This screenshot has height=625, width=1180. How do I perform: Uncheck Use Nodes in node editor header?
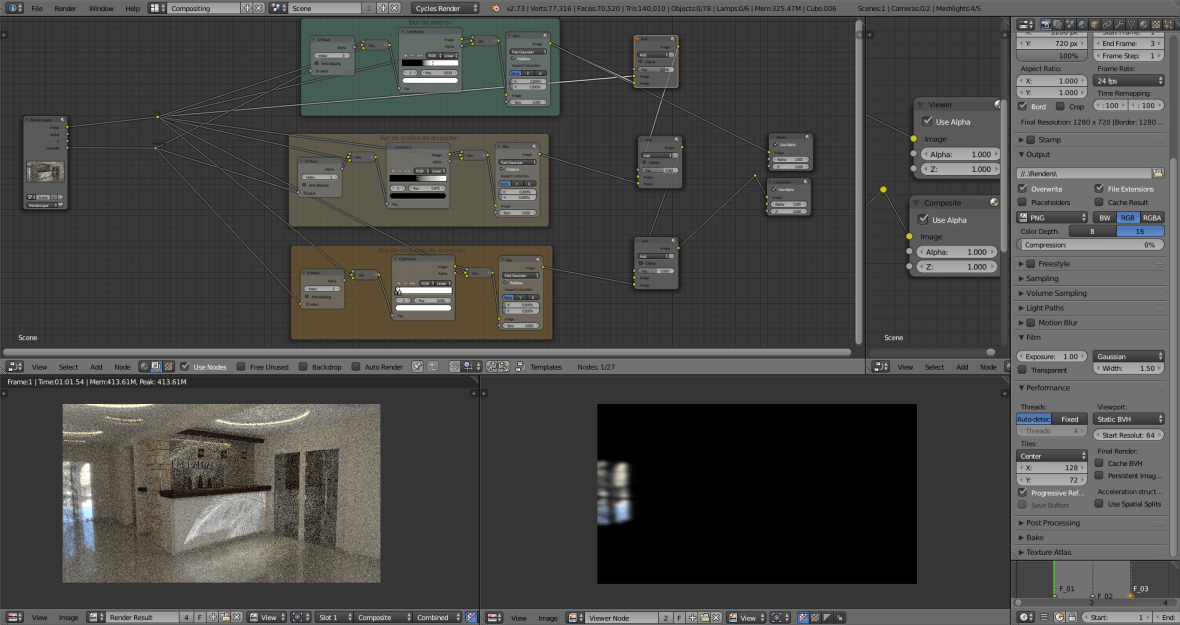[x=185, y=367]
